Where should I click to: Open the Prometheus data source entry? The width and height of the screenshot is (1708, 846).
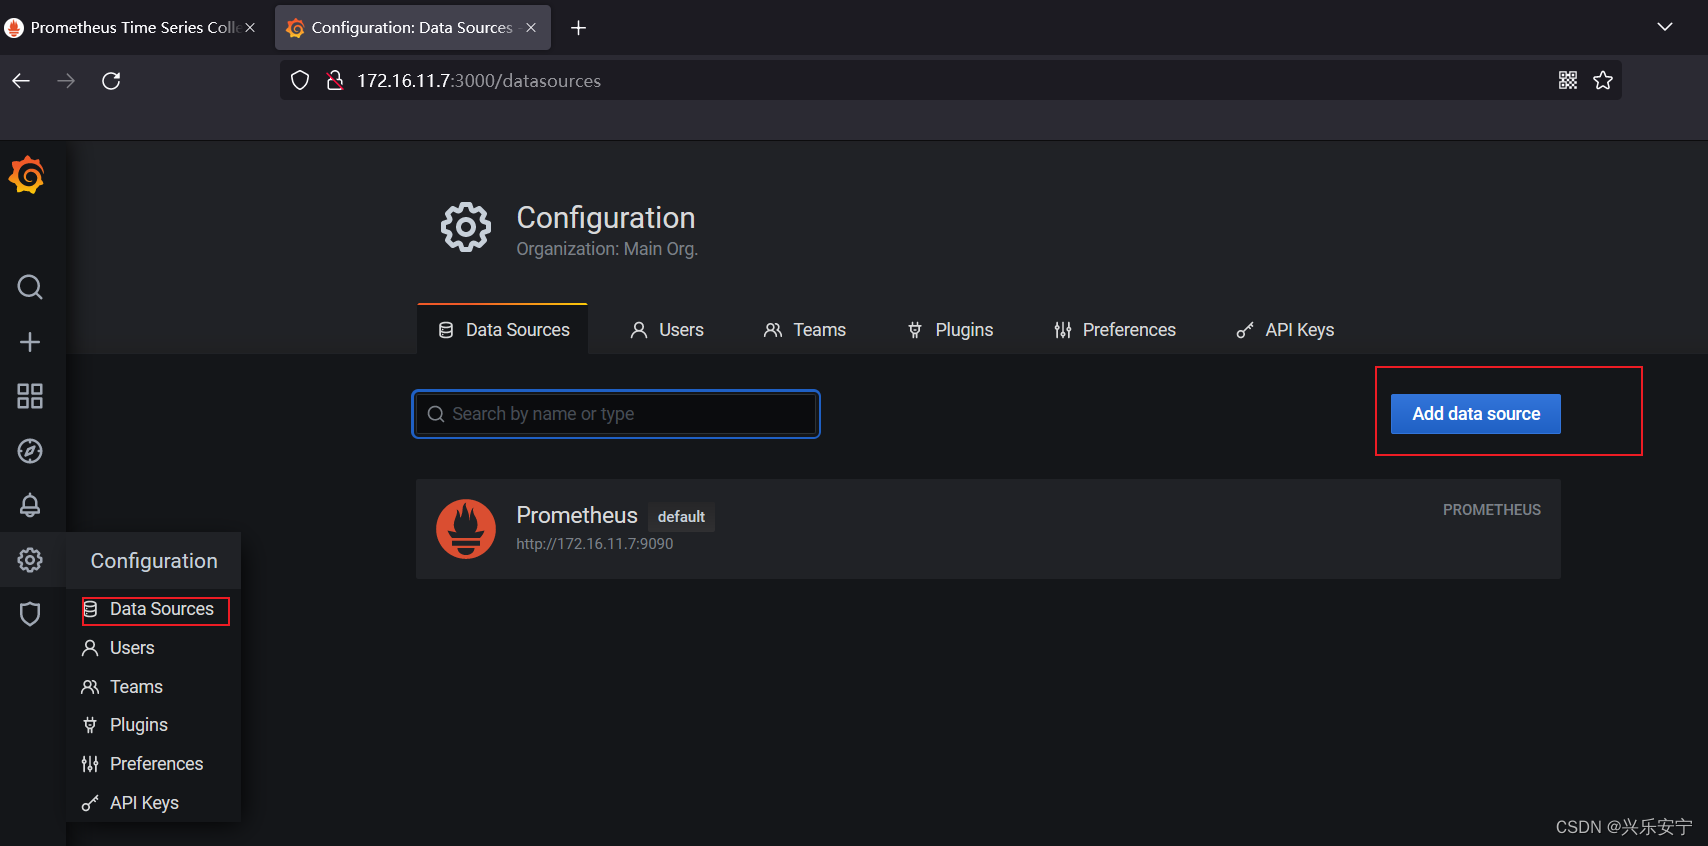click(x=988, y=529)
